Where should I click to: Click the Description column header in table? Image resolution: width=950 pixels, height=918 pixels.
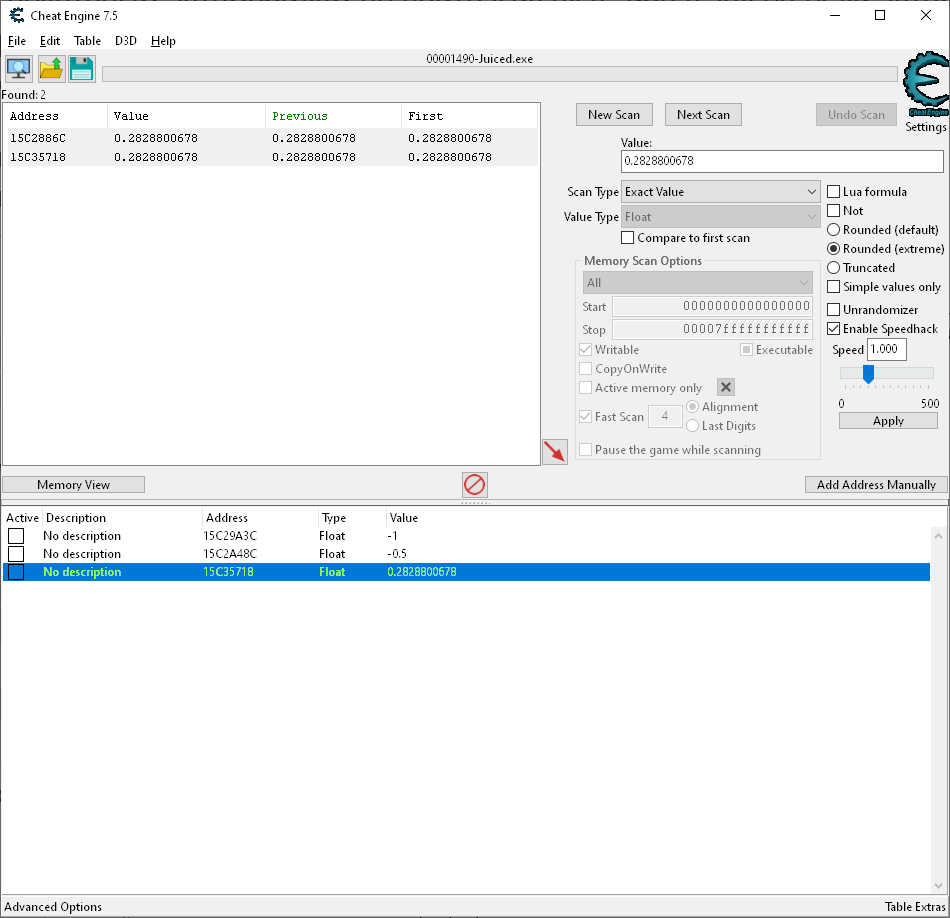tap(122, 518)
